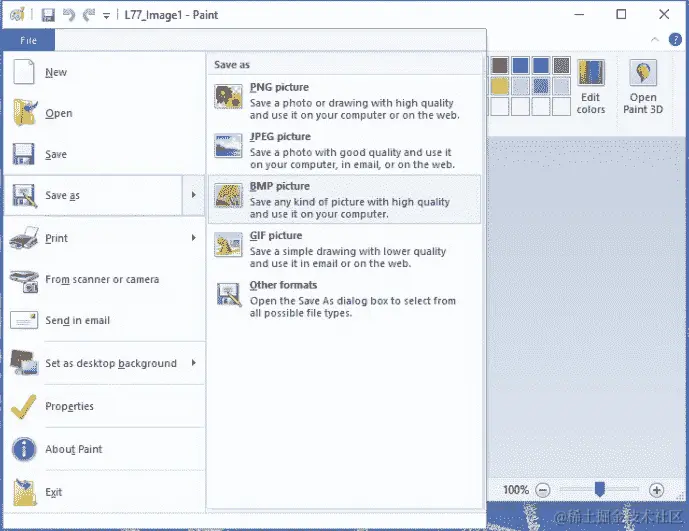Click the Other formats icon
This screenshot has height=531, width=689.
pos(229,295)
